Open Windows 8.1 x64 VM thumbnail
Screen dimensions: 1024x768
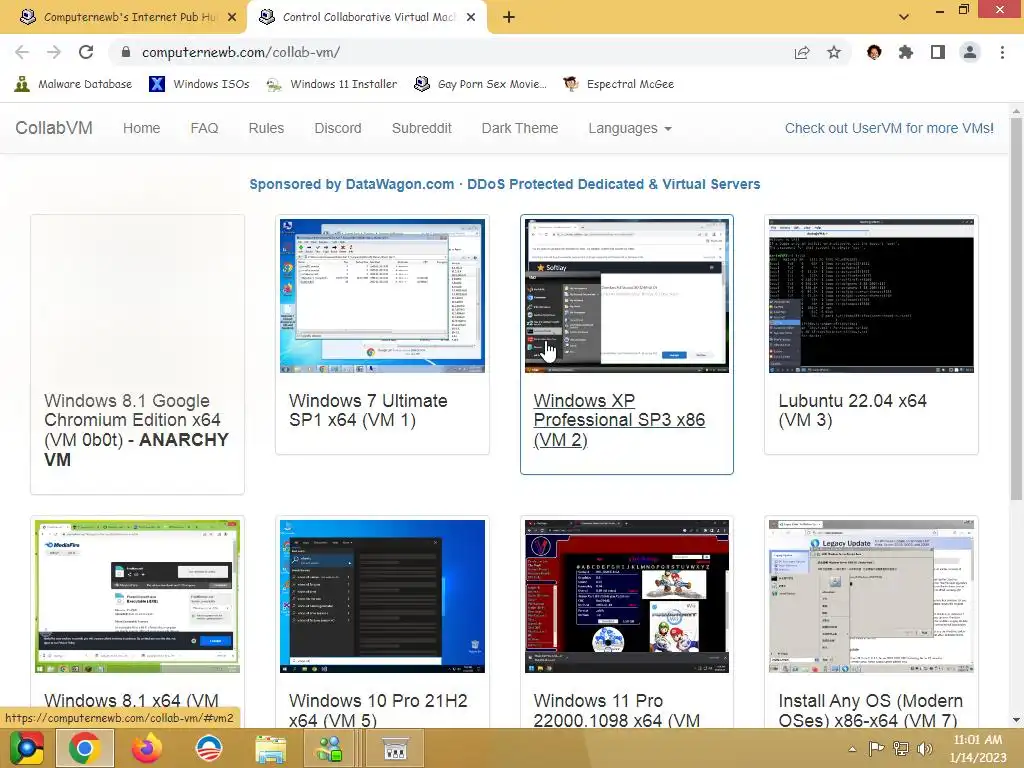[x=137, y=596]
